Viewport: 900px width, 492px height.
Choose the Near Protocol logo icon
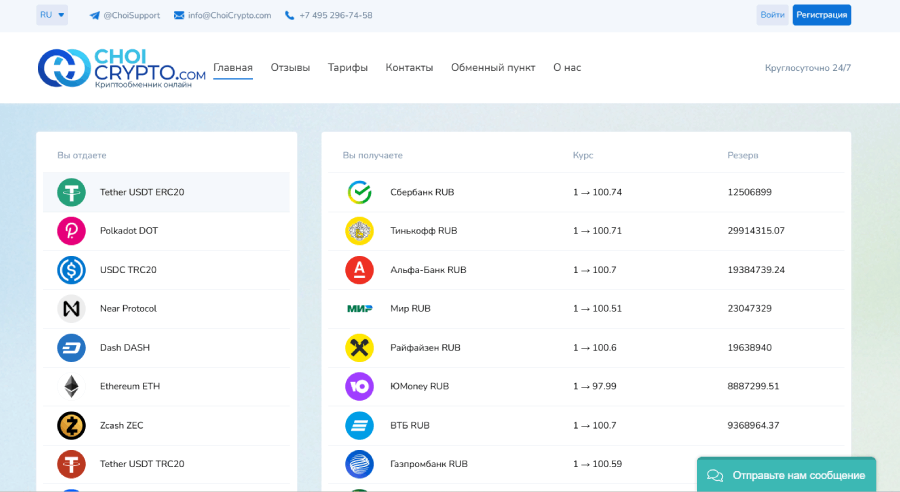point(71,309)
